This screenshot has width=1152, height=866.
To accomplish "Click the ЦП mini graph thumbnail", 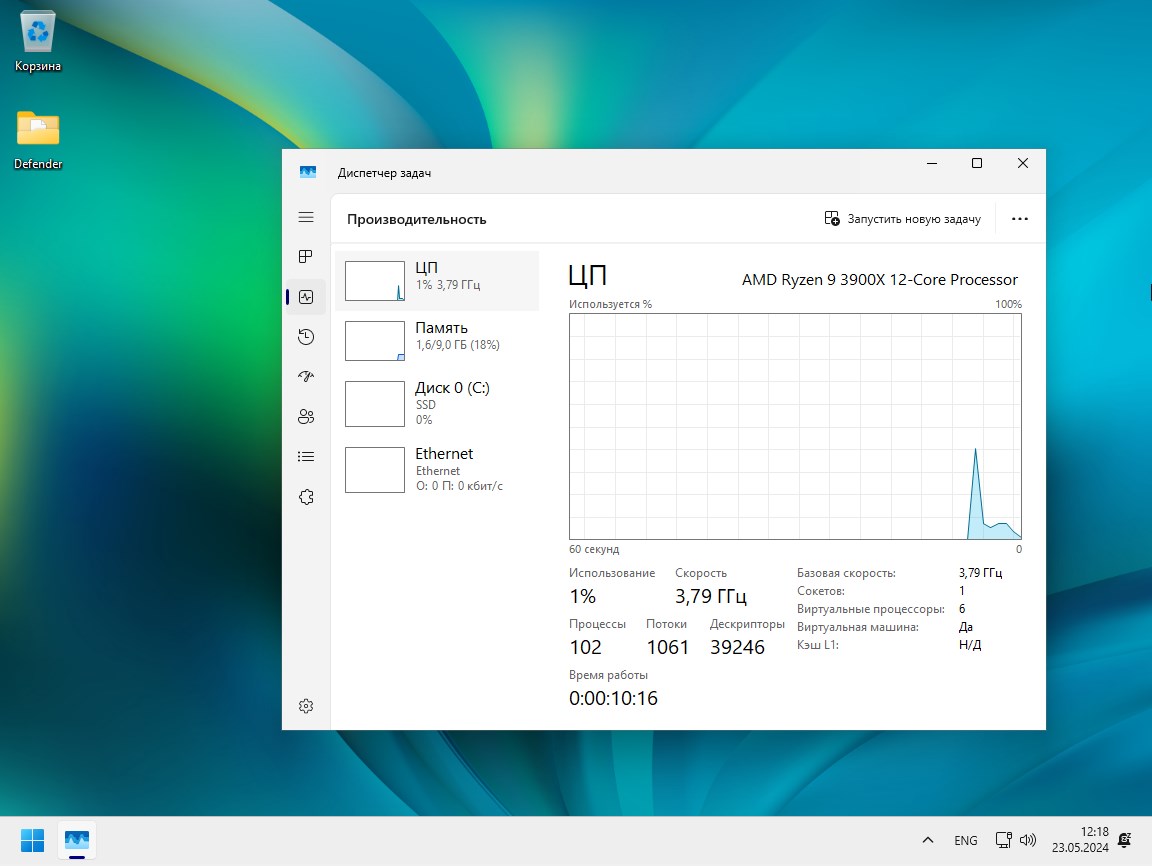I will click(375, 281).
